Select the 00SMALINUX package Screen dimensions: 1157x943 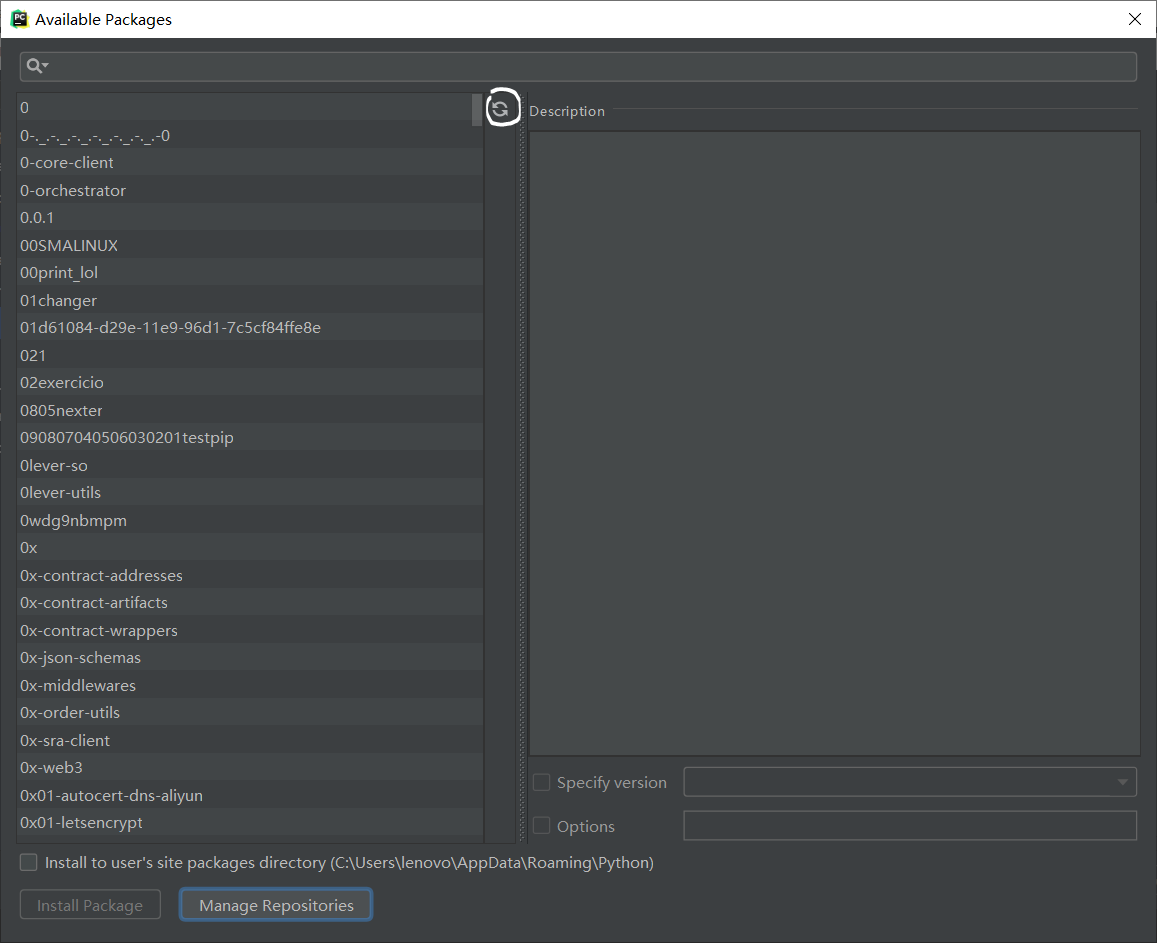tap(250, 245)
